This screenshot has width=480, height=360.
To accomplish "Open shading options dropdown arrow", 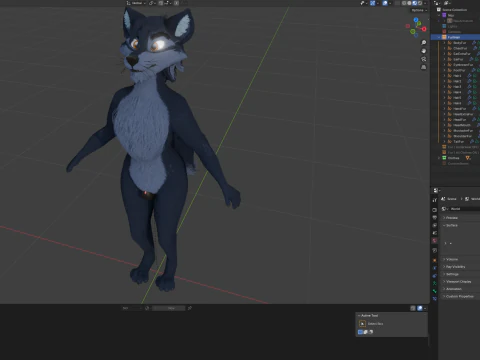I will pos(425,3).
